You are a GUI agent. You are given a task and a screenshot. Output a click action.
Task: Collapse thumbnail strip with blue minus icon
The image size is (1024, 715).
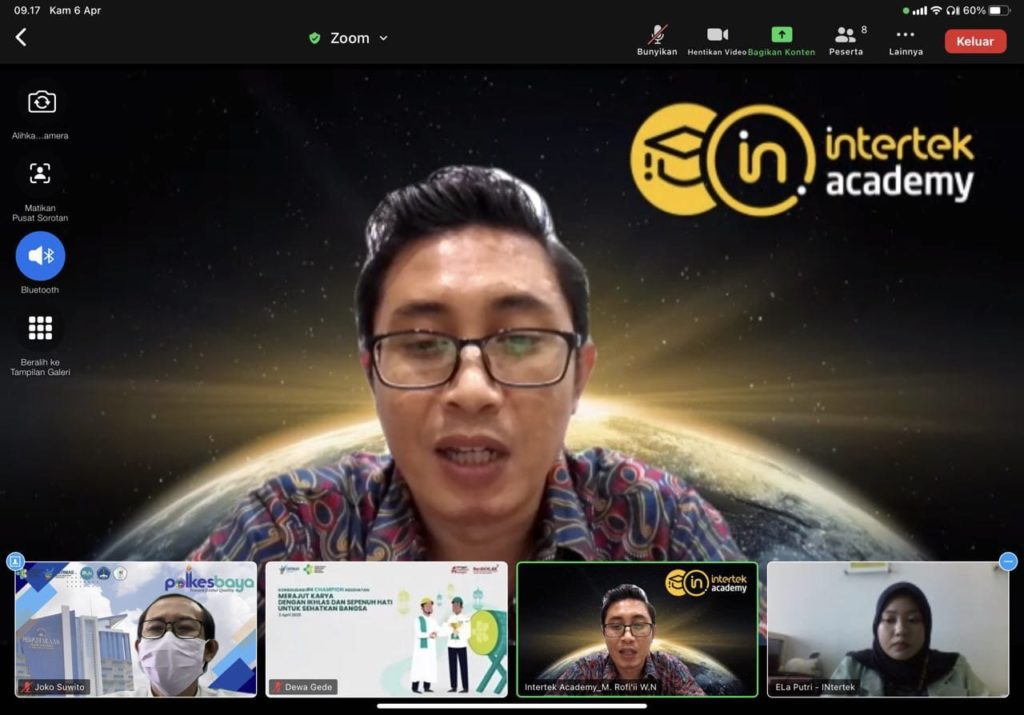1008,561
